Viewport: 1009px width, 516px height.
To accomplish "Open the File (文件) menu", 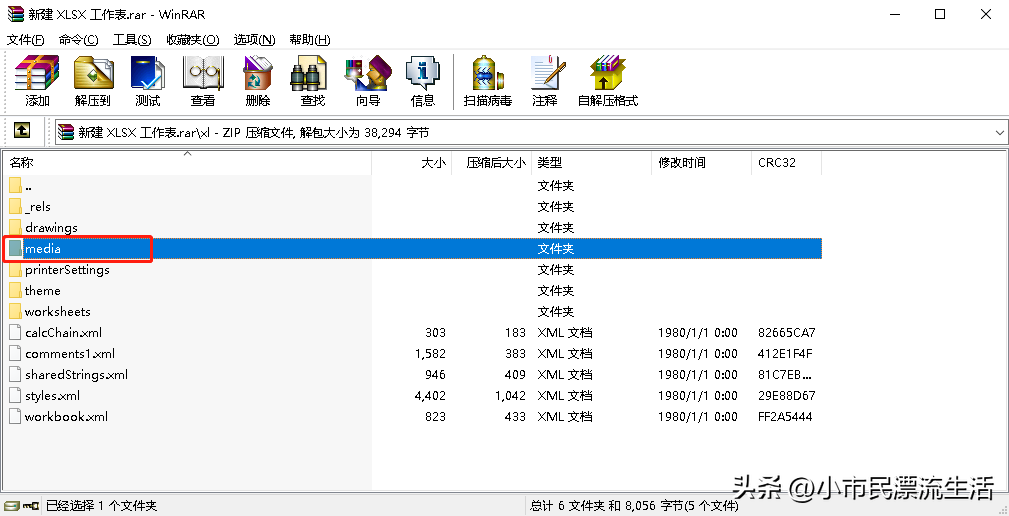I will [x=26, y=40].
